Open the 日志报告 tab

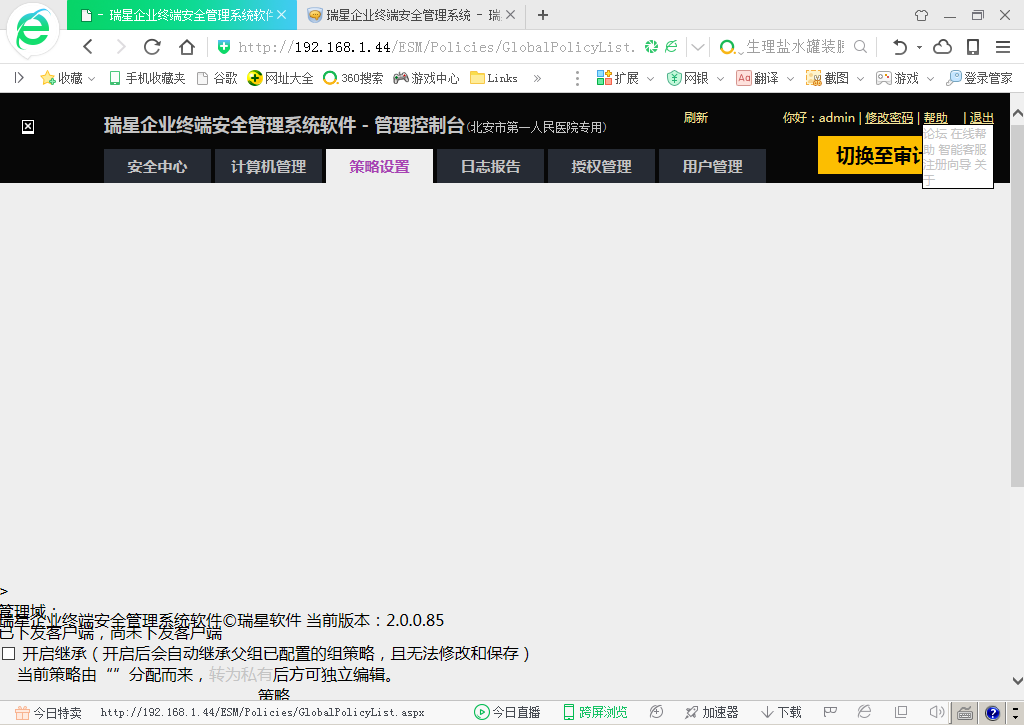(490, 166)
